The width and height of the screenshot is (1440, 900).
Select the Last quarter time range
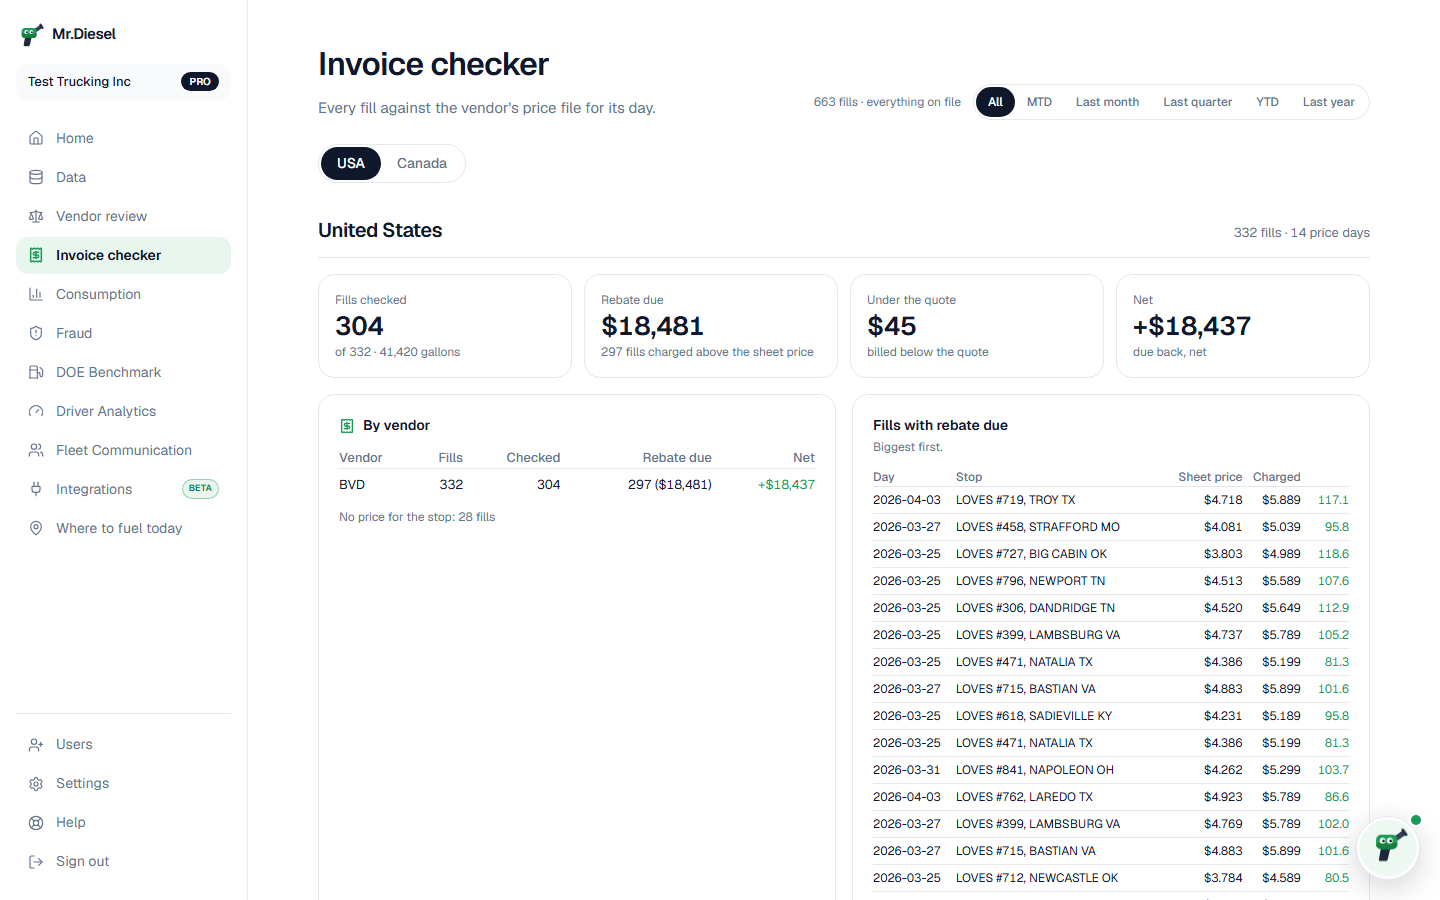pyautogui.click(x=1197, y=102)
